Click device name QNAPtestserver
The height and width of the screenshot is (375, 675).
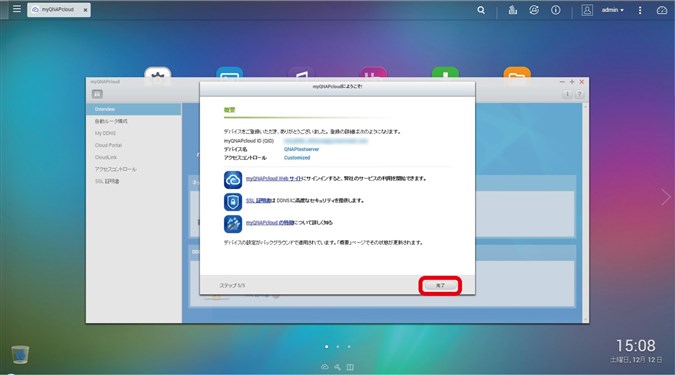(301, 149)
